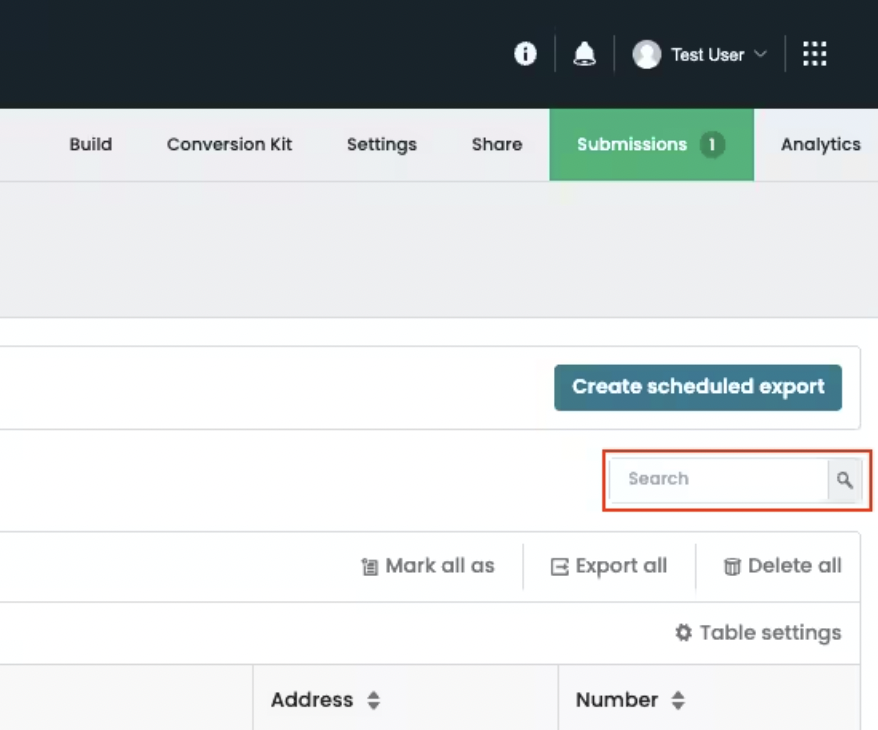This screenshot has height=730, width=878.
Task: Open the apps grid menu
Action: pyautogui.click(x=815, y=54)
